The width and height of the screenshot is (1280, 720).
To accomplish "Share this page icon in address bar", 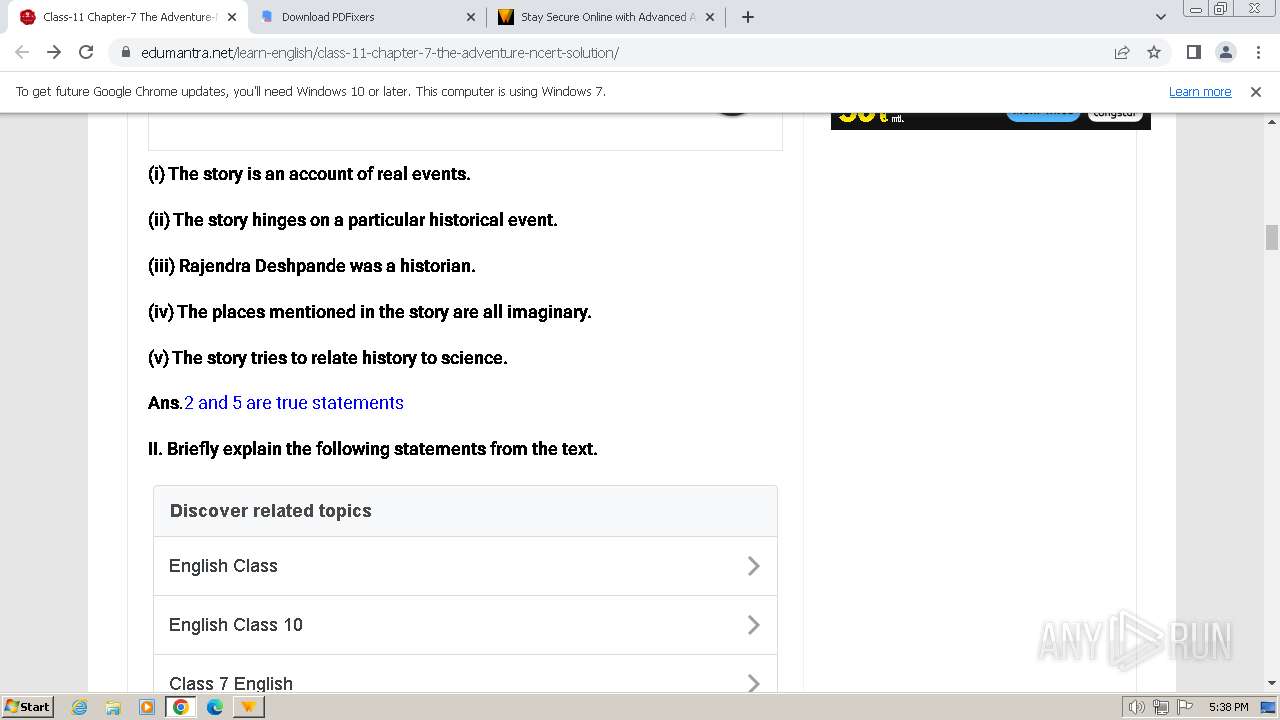I will click(x=1122, y=52).
